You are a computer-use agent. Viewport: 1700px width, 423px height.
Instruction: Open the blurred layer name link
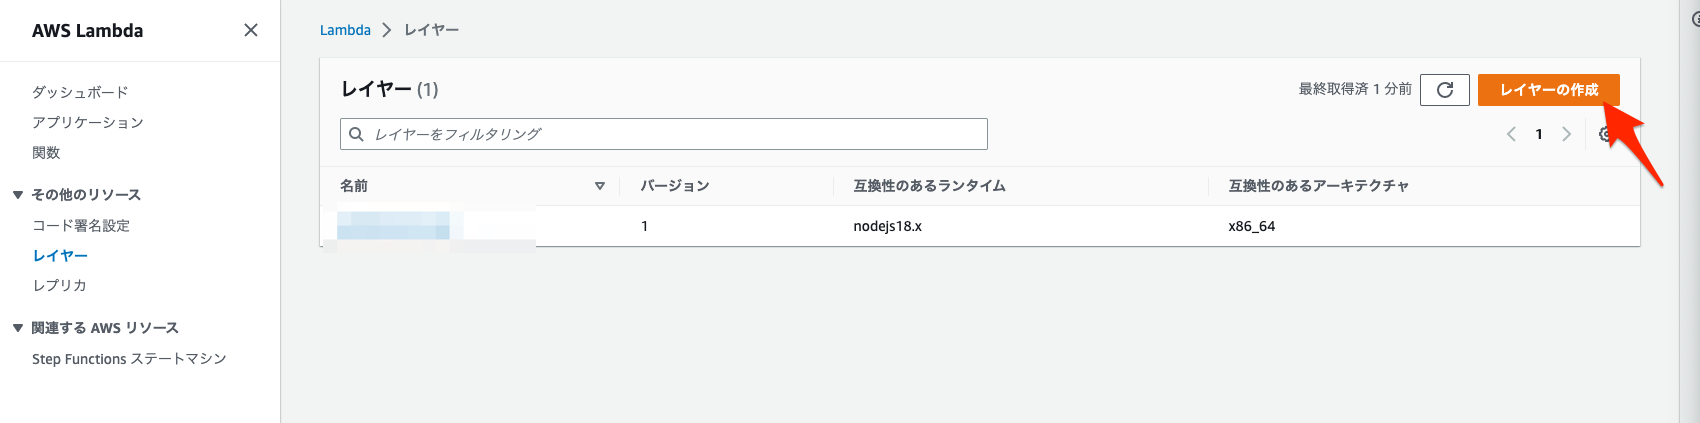pyautogui.click(x=393, y=226)
